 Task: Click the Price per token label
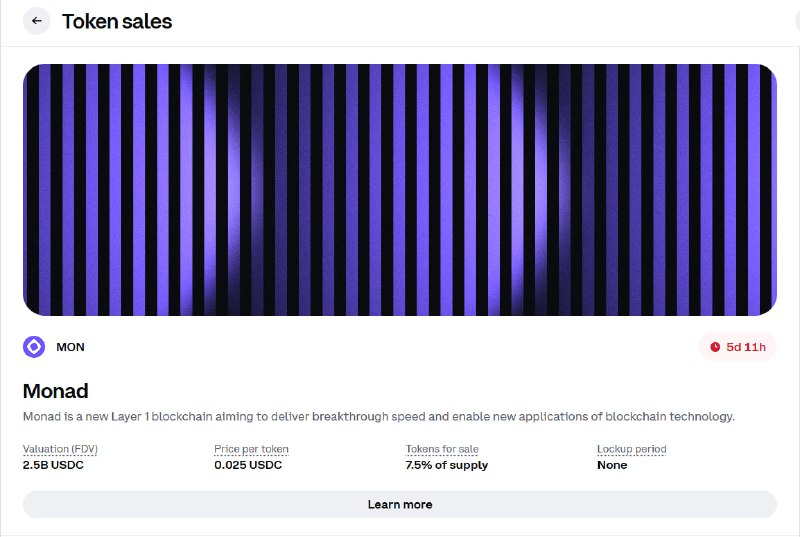coord(251,449)
